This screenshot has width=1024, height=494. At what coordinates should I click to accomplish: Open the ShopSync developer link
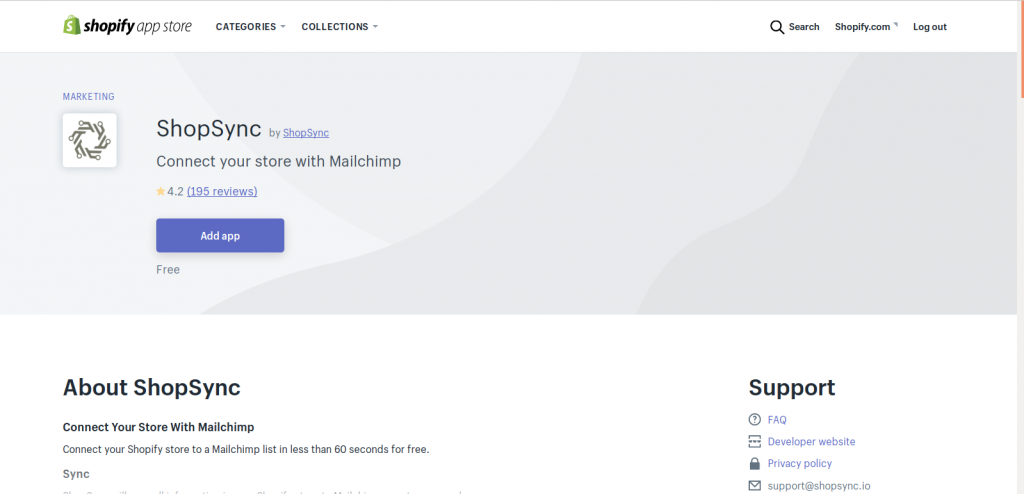(x=306, y=133)
